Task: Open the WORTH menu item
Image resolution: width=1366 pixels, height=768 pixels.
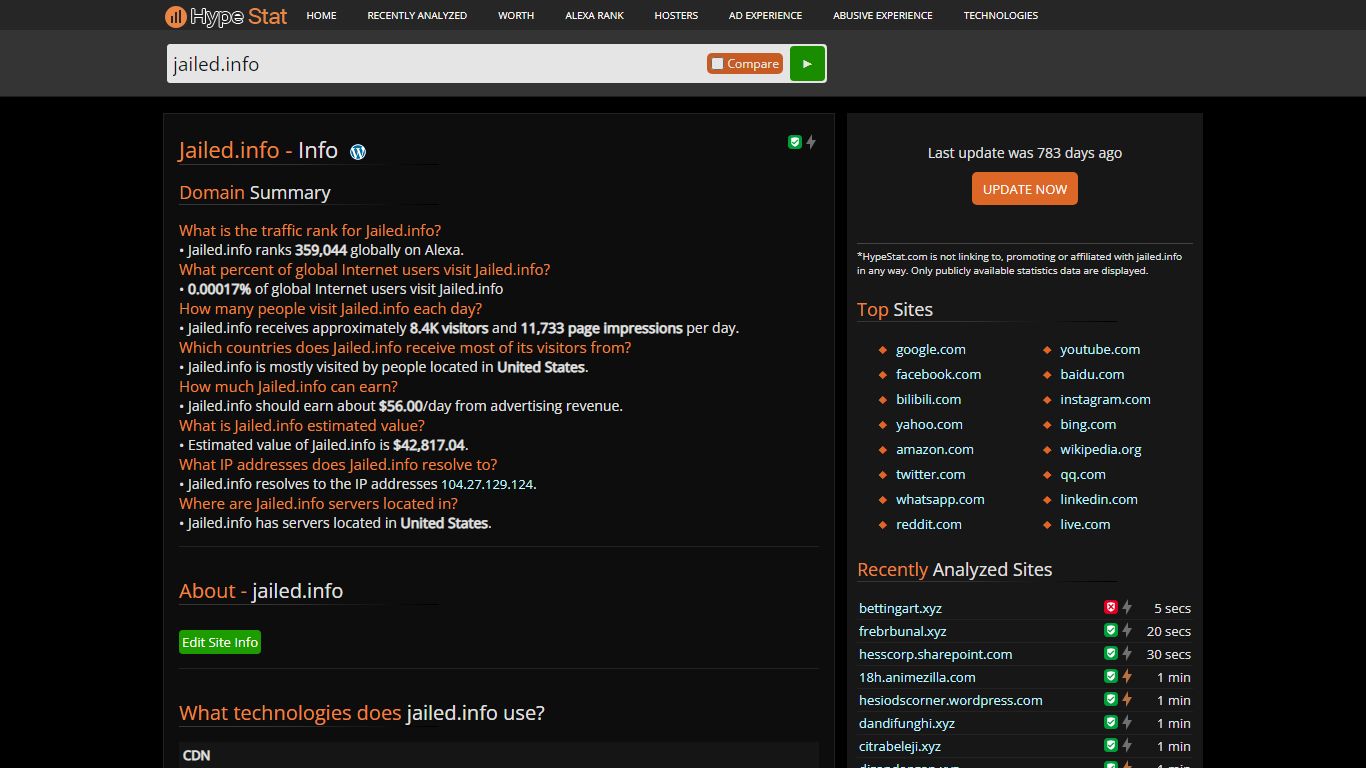Action: coord(516,15)
